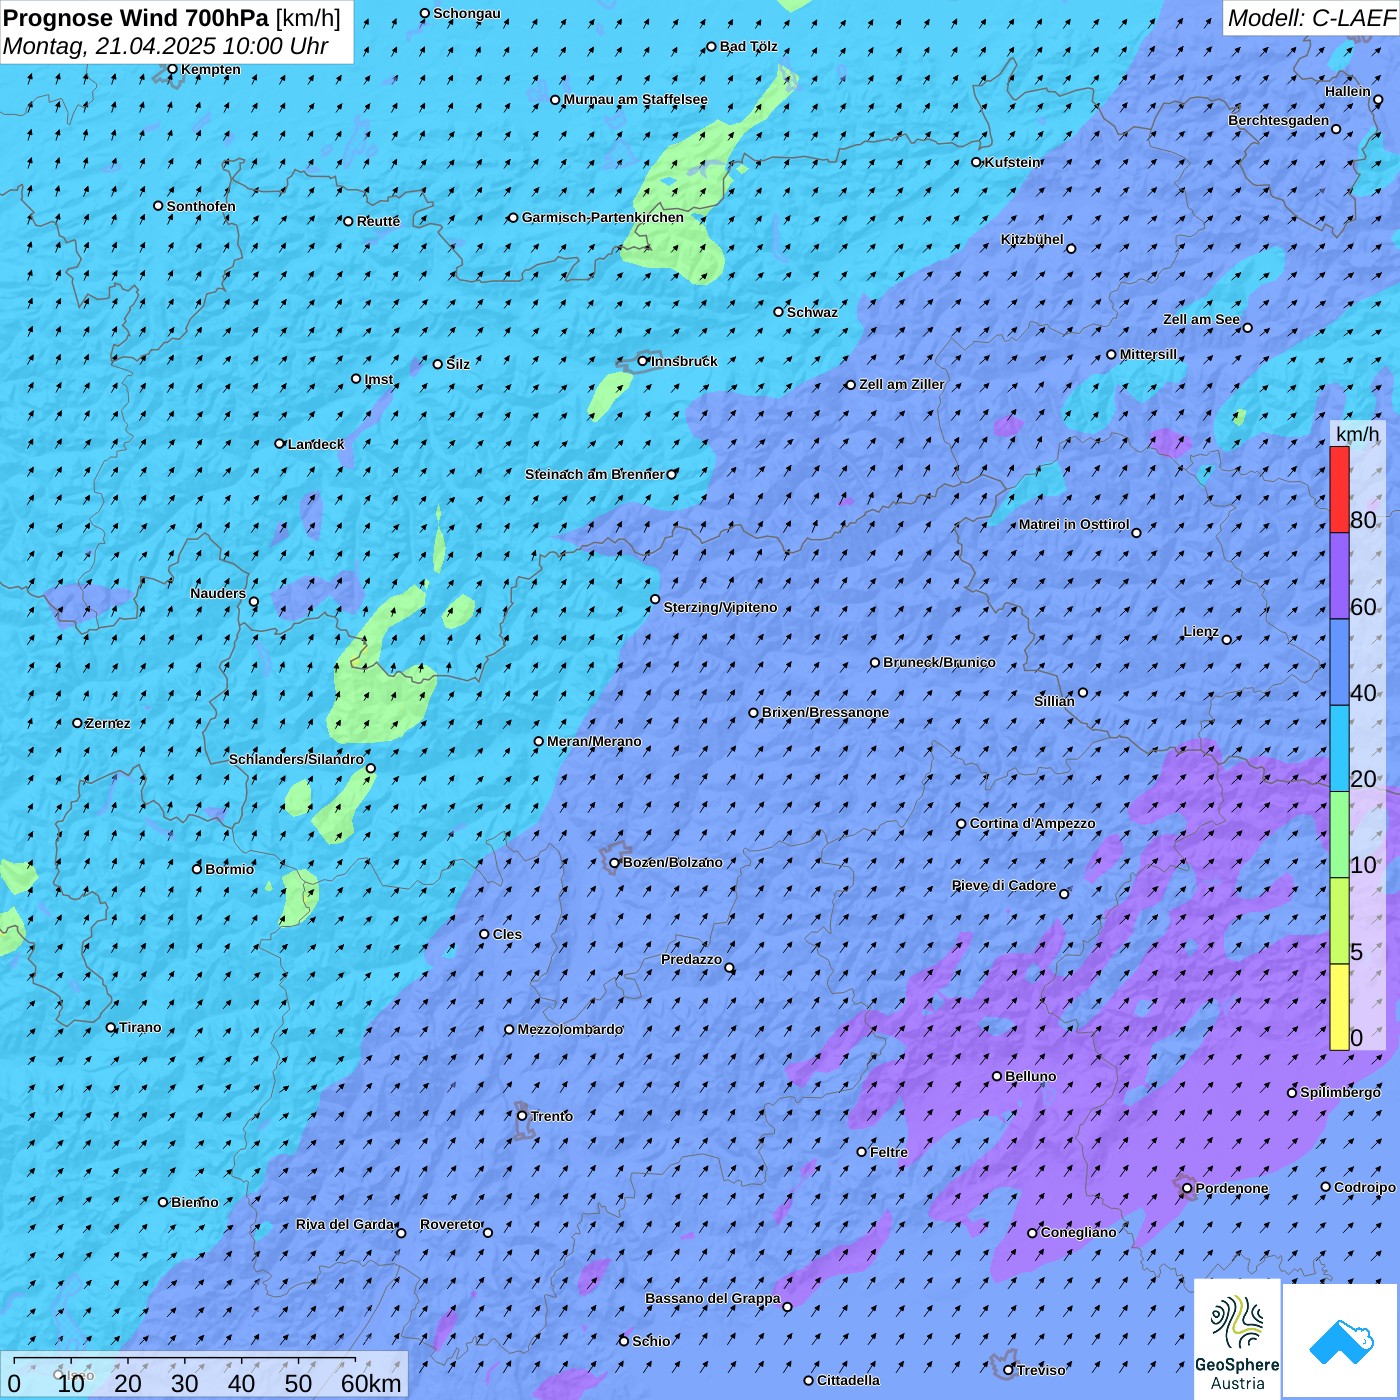Click the Predazzo label
1400x1400 pixels.
691,959
